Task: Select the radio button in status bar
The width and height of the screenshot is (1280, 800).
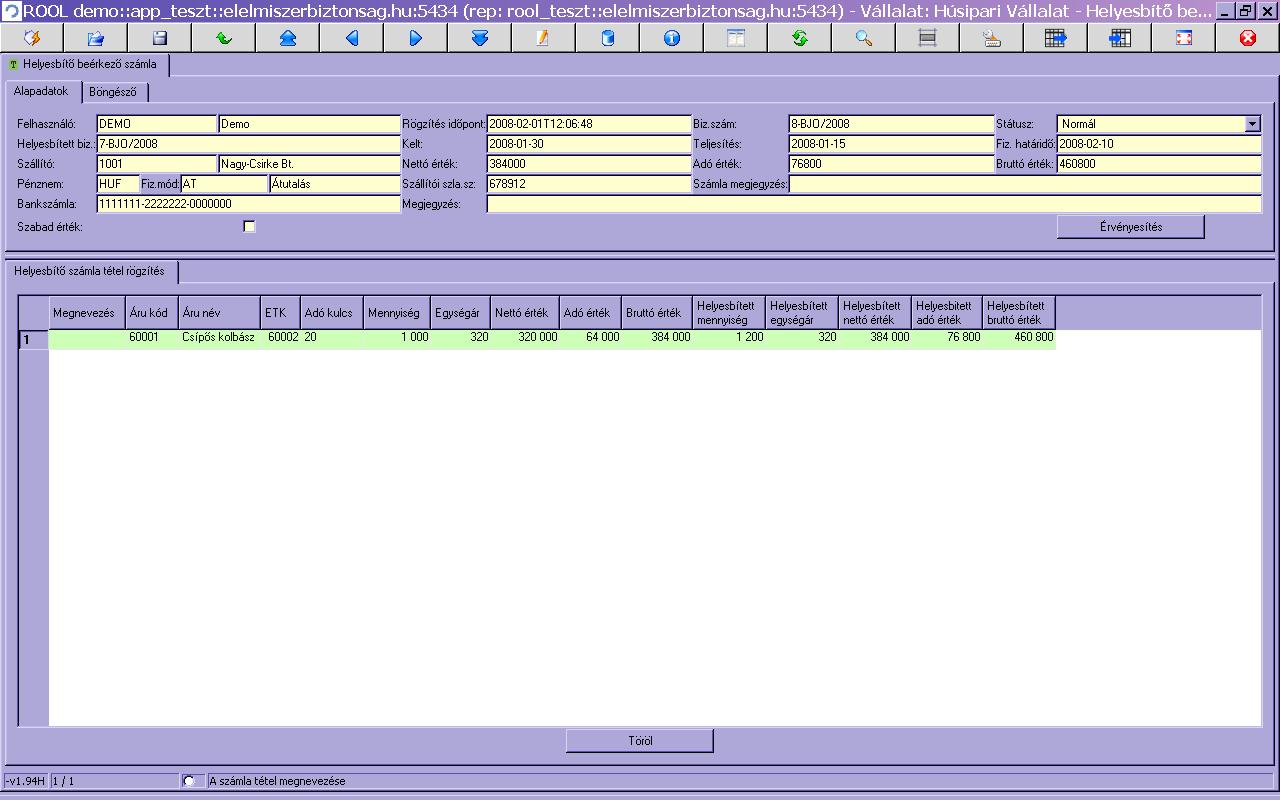Action: pos(189,781)
